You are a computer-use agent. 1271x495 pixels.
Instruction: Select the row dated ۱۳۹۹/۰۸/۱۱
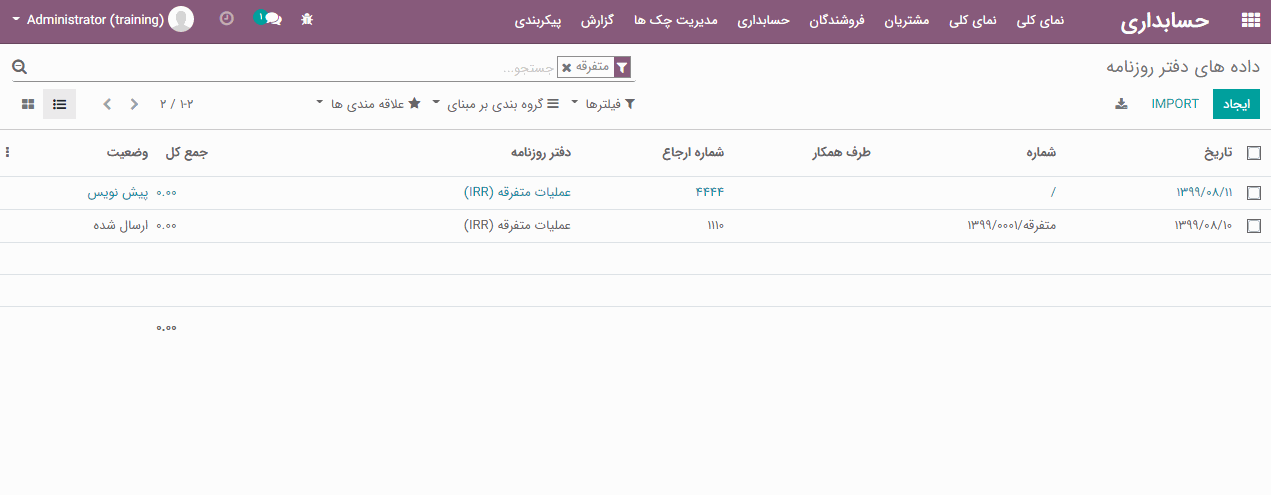pyautogui.click(x=1254, y=193)
